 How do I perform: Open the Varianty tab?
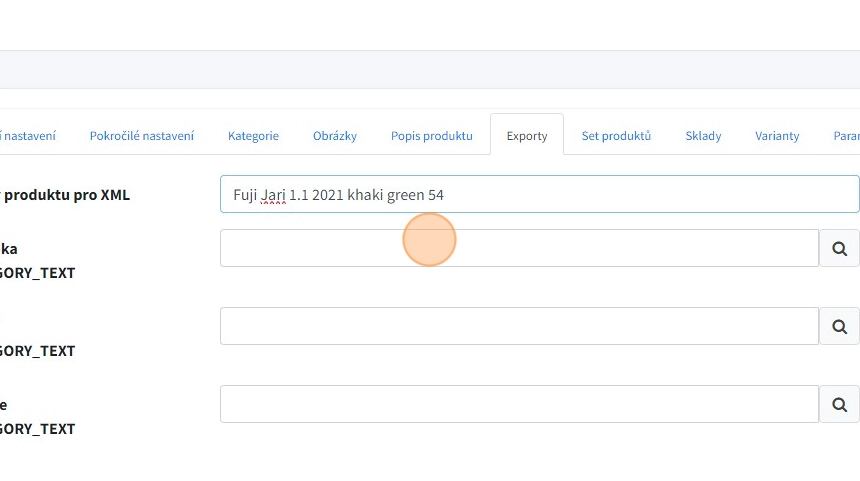777,136
